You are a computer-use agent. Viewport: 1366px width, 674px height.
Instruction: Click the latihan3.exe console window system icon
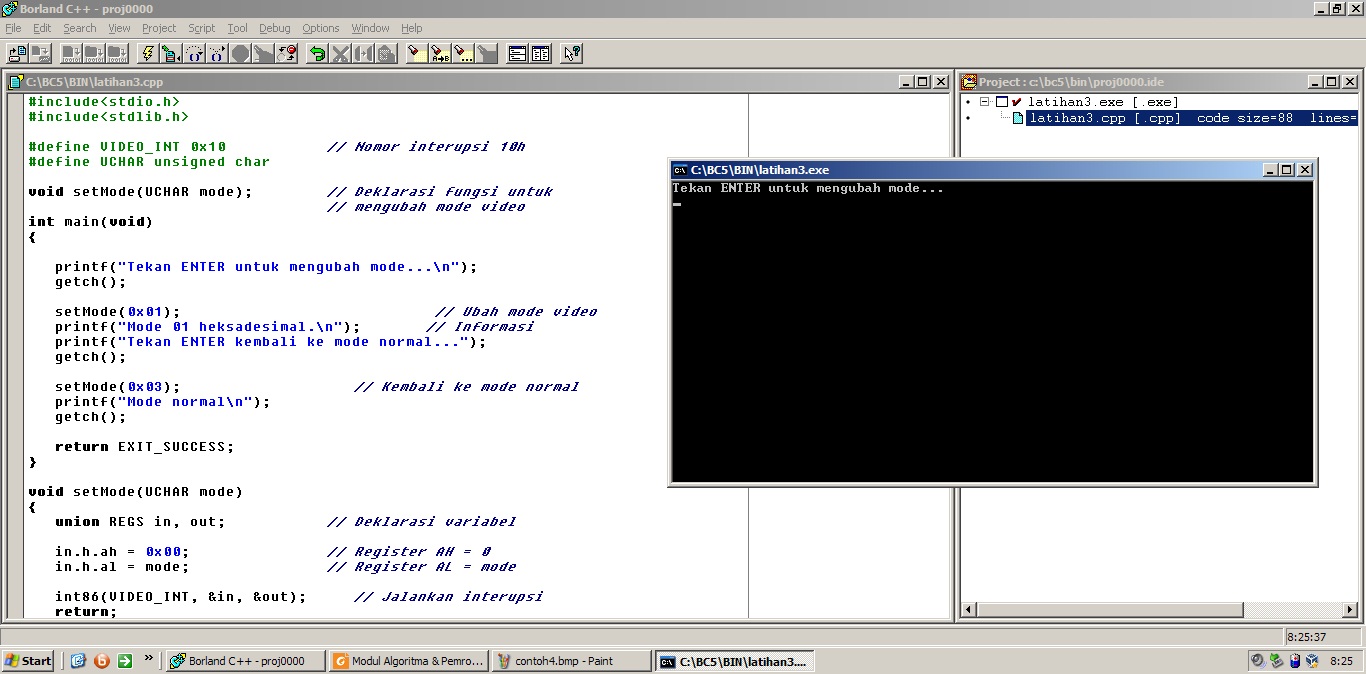(680, 170)
